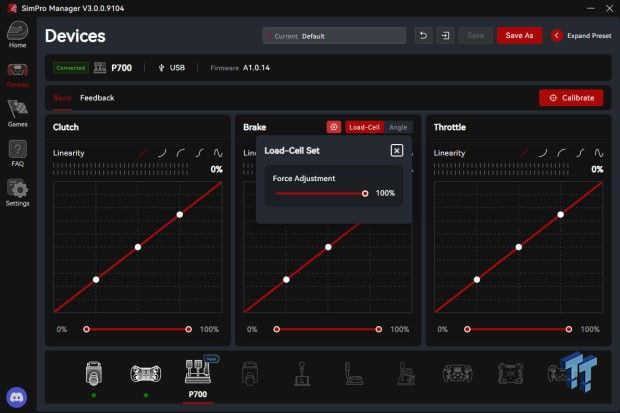Click the Save As button
Screen dimensions: 620x413
[x=519, y=36]
